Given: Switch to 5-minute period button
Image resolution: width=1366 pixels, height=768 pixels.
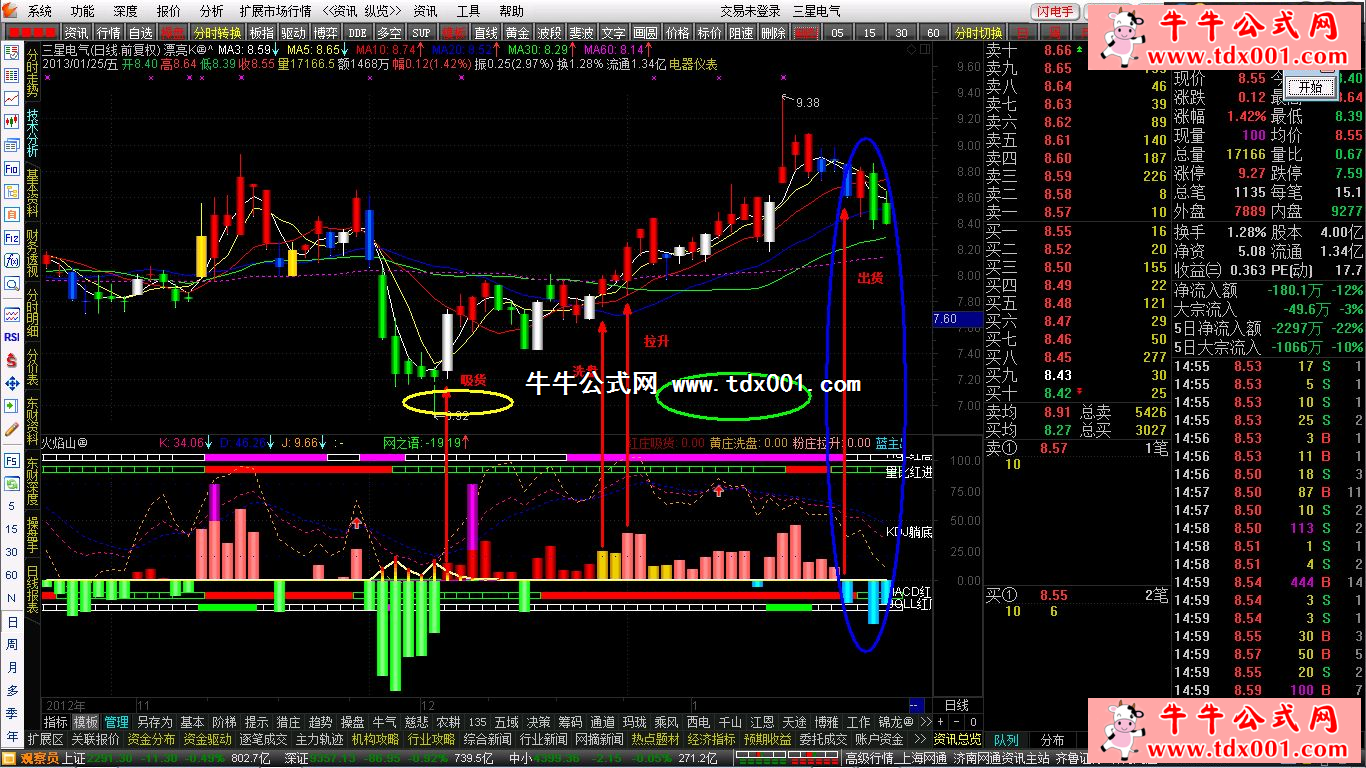Looking at the screenshot, I should pos(837,33).
